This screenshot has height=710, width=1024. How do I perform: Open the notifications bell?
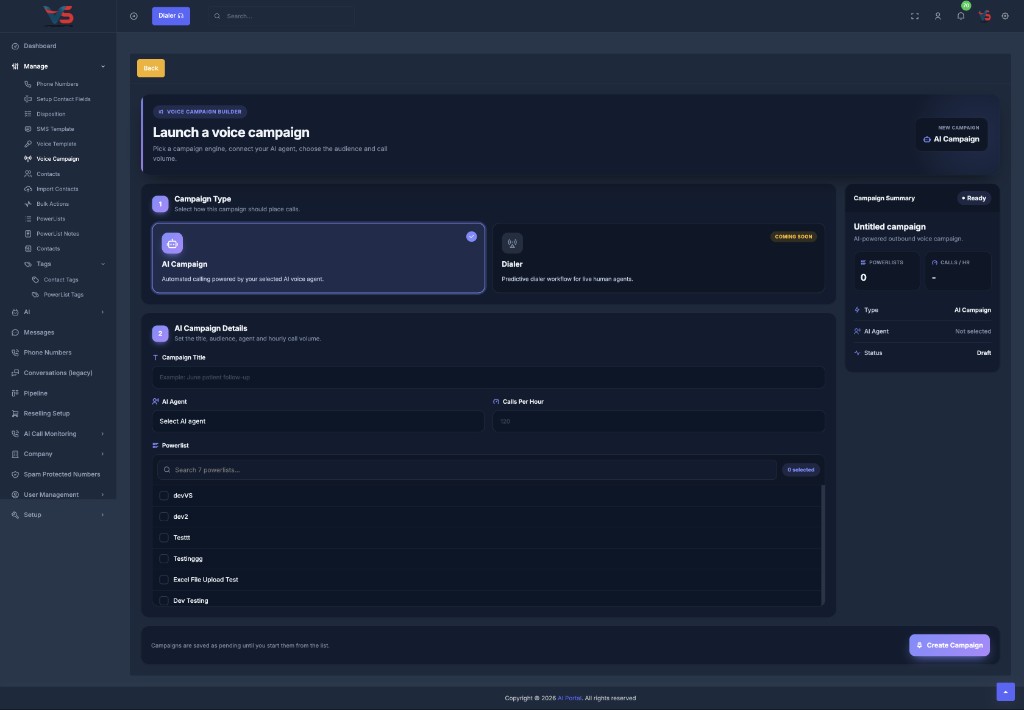pos(961,16)
